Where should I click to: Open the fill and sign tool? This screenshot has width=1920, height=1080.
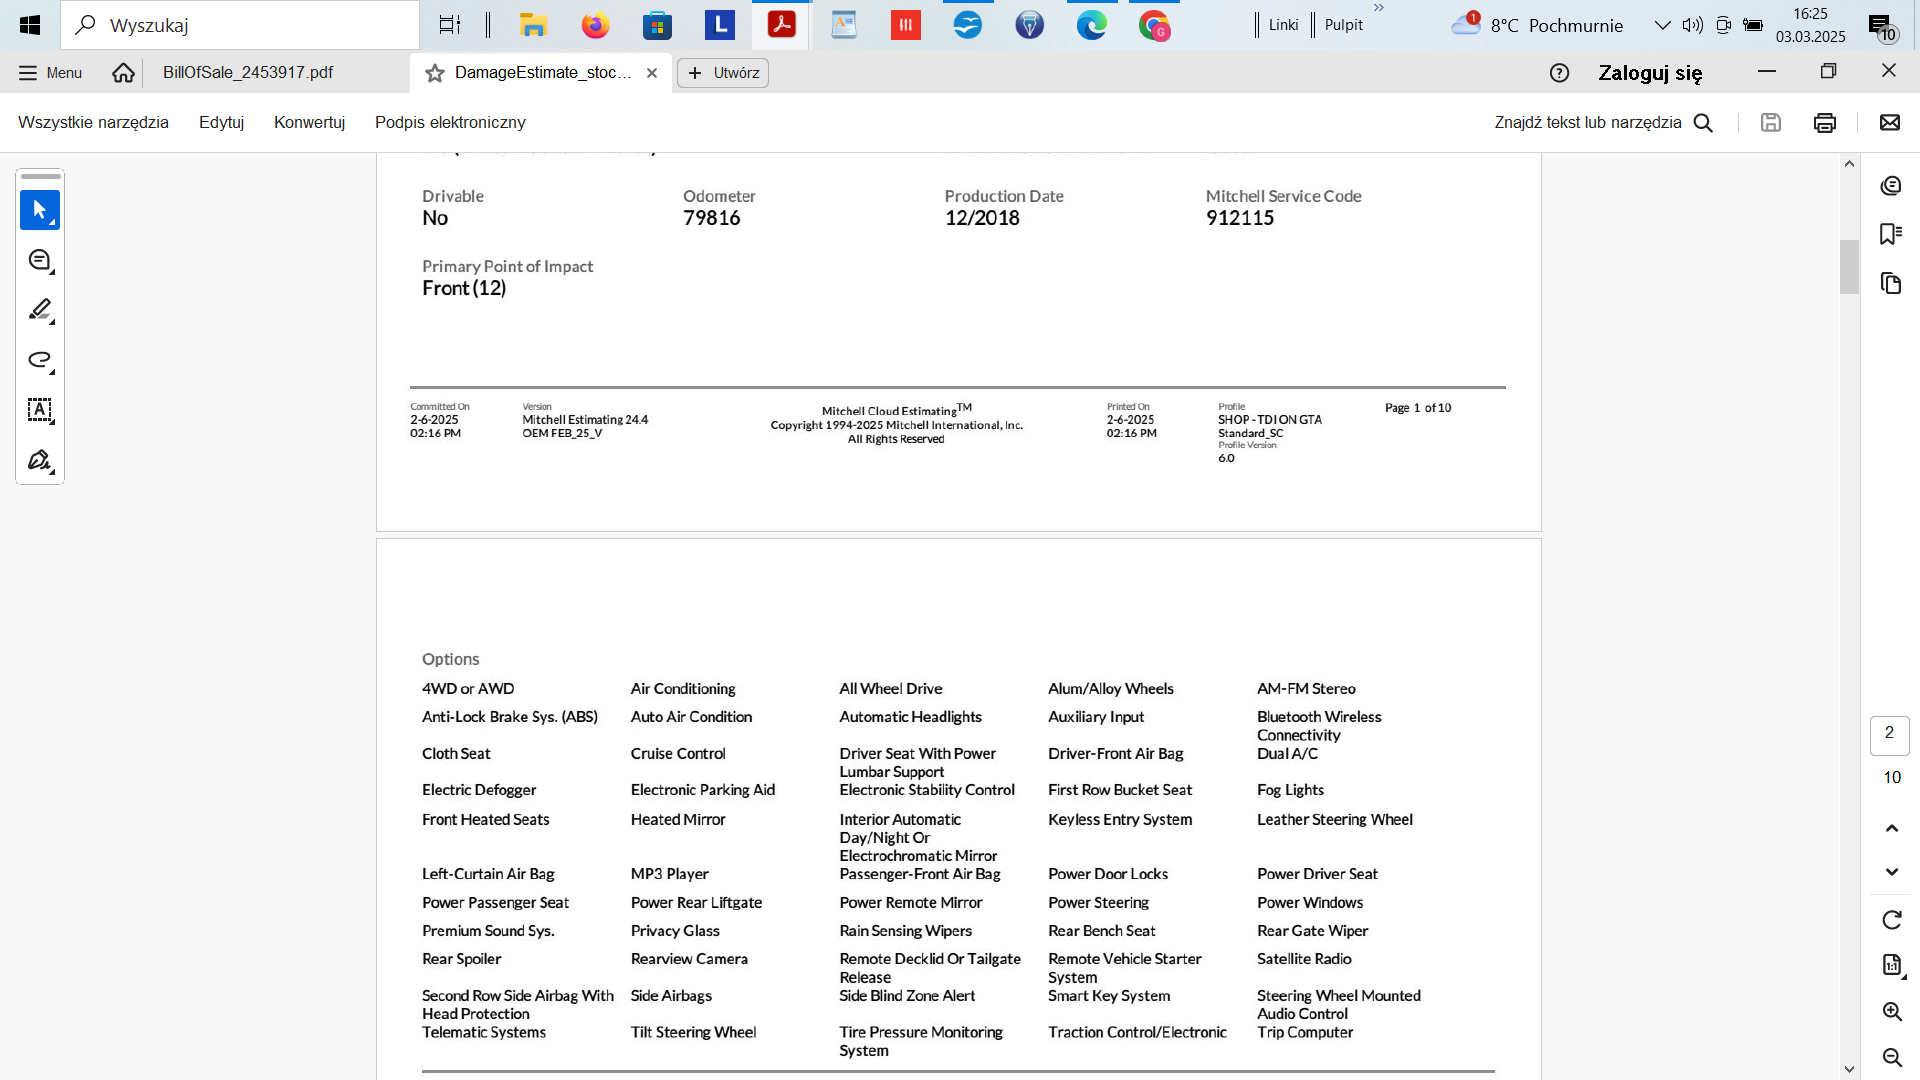[40, 460]
